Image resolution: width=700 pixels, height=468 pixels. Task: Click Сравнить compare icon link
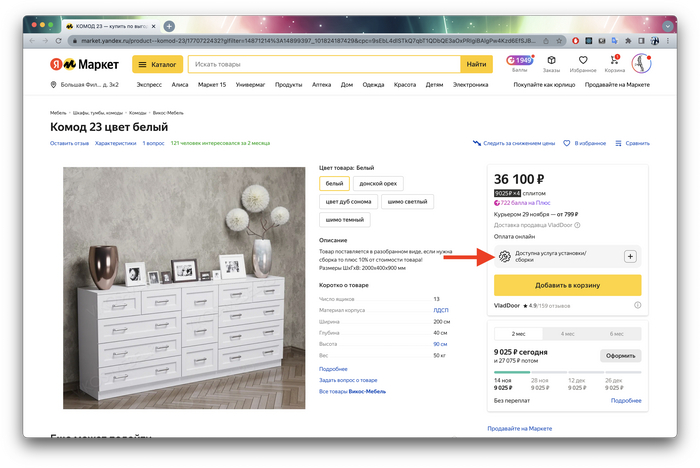click(633, 143)
